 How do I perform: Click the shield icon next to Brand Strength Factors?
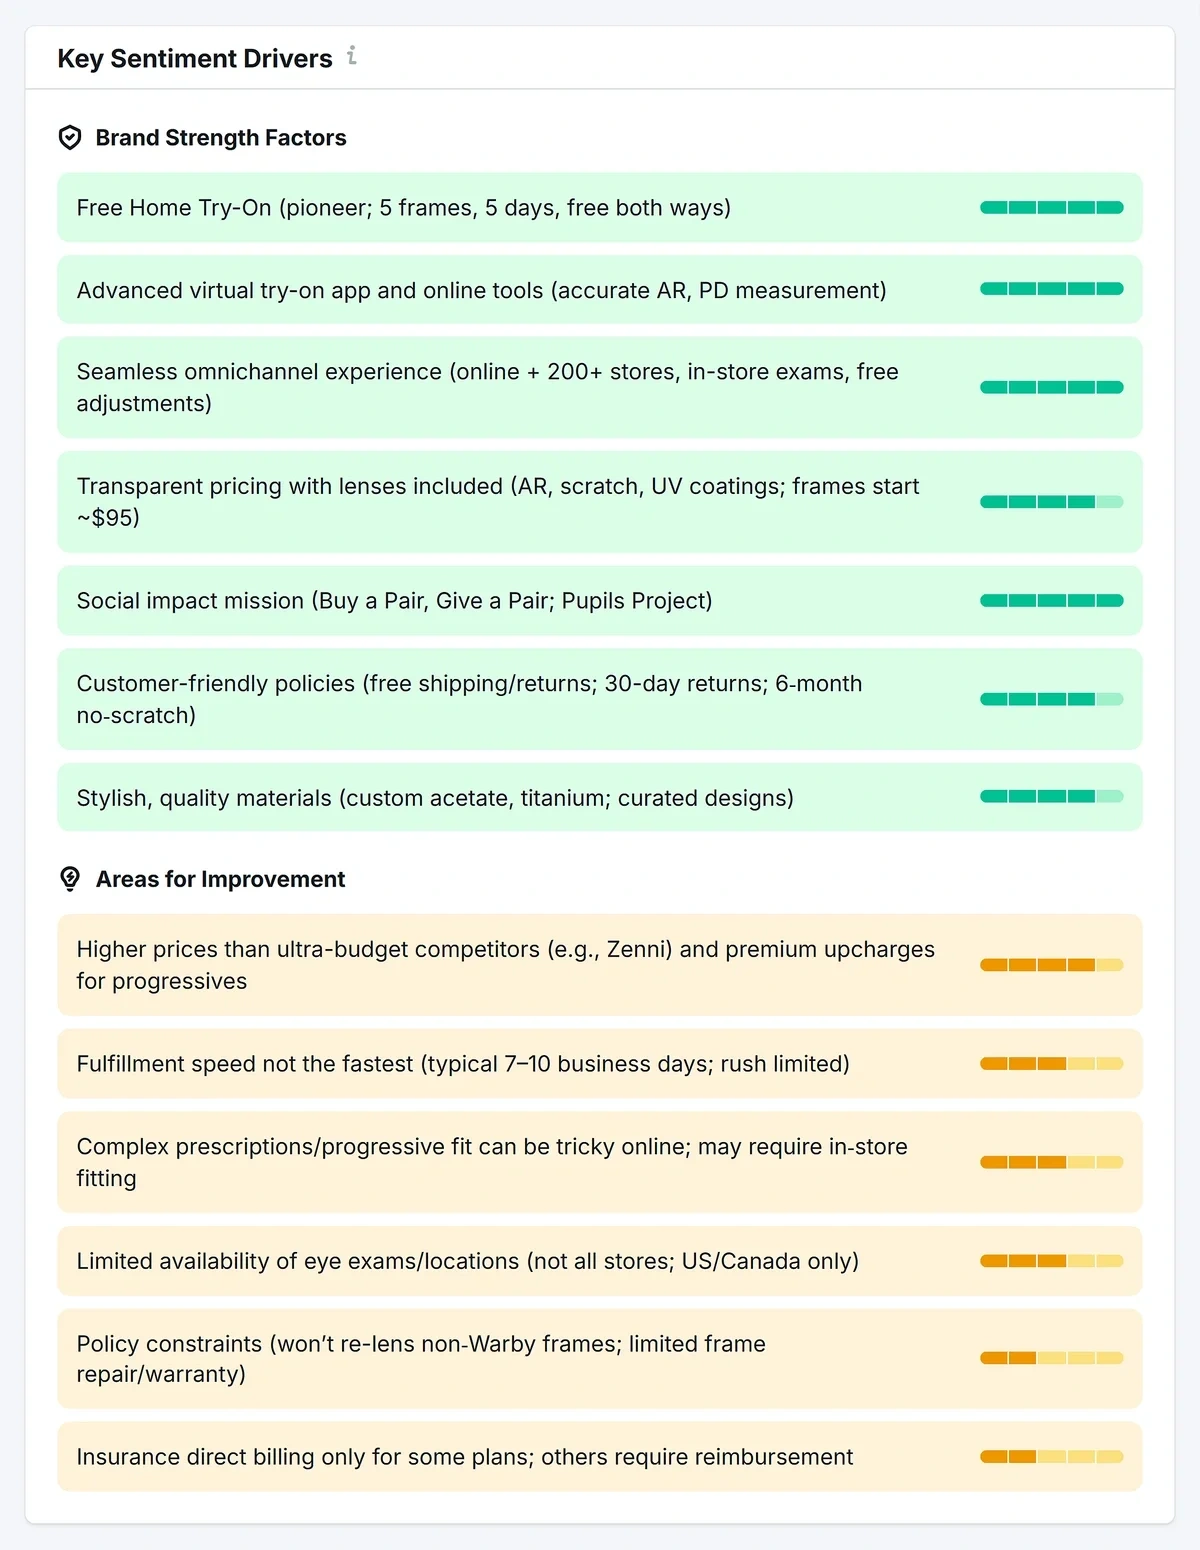point(70,138)
